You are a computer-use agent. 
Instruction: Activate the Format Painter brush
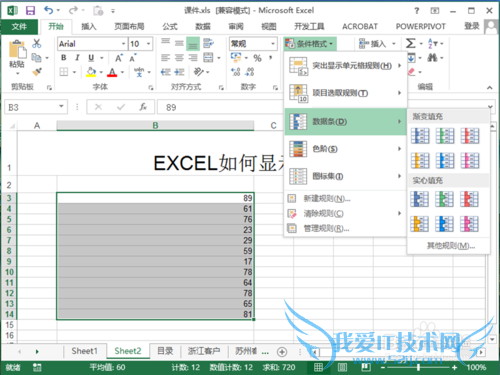pyautogui.click(x=37, y=71)
